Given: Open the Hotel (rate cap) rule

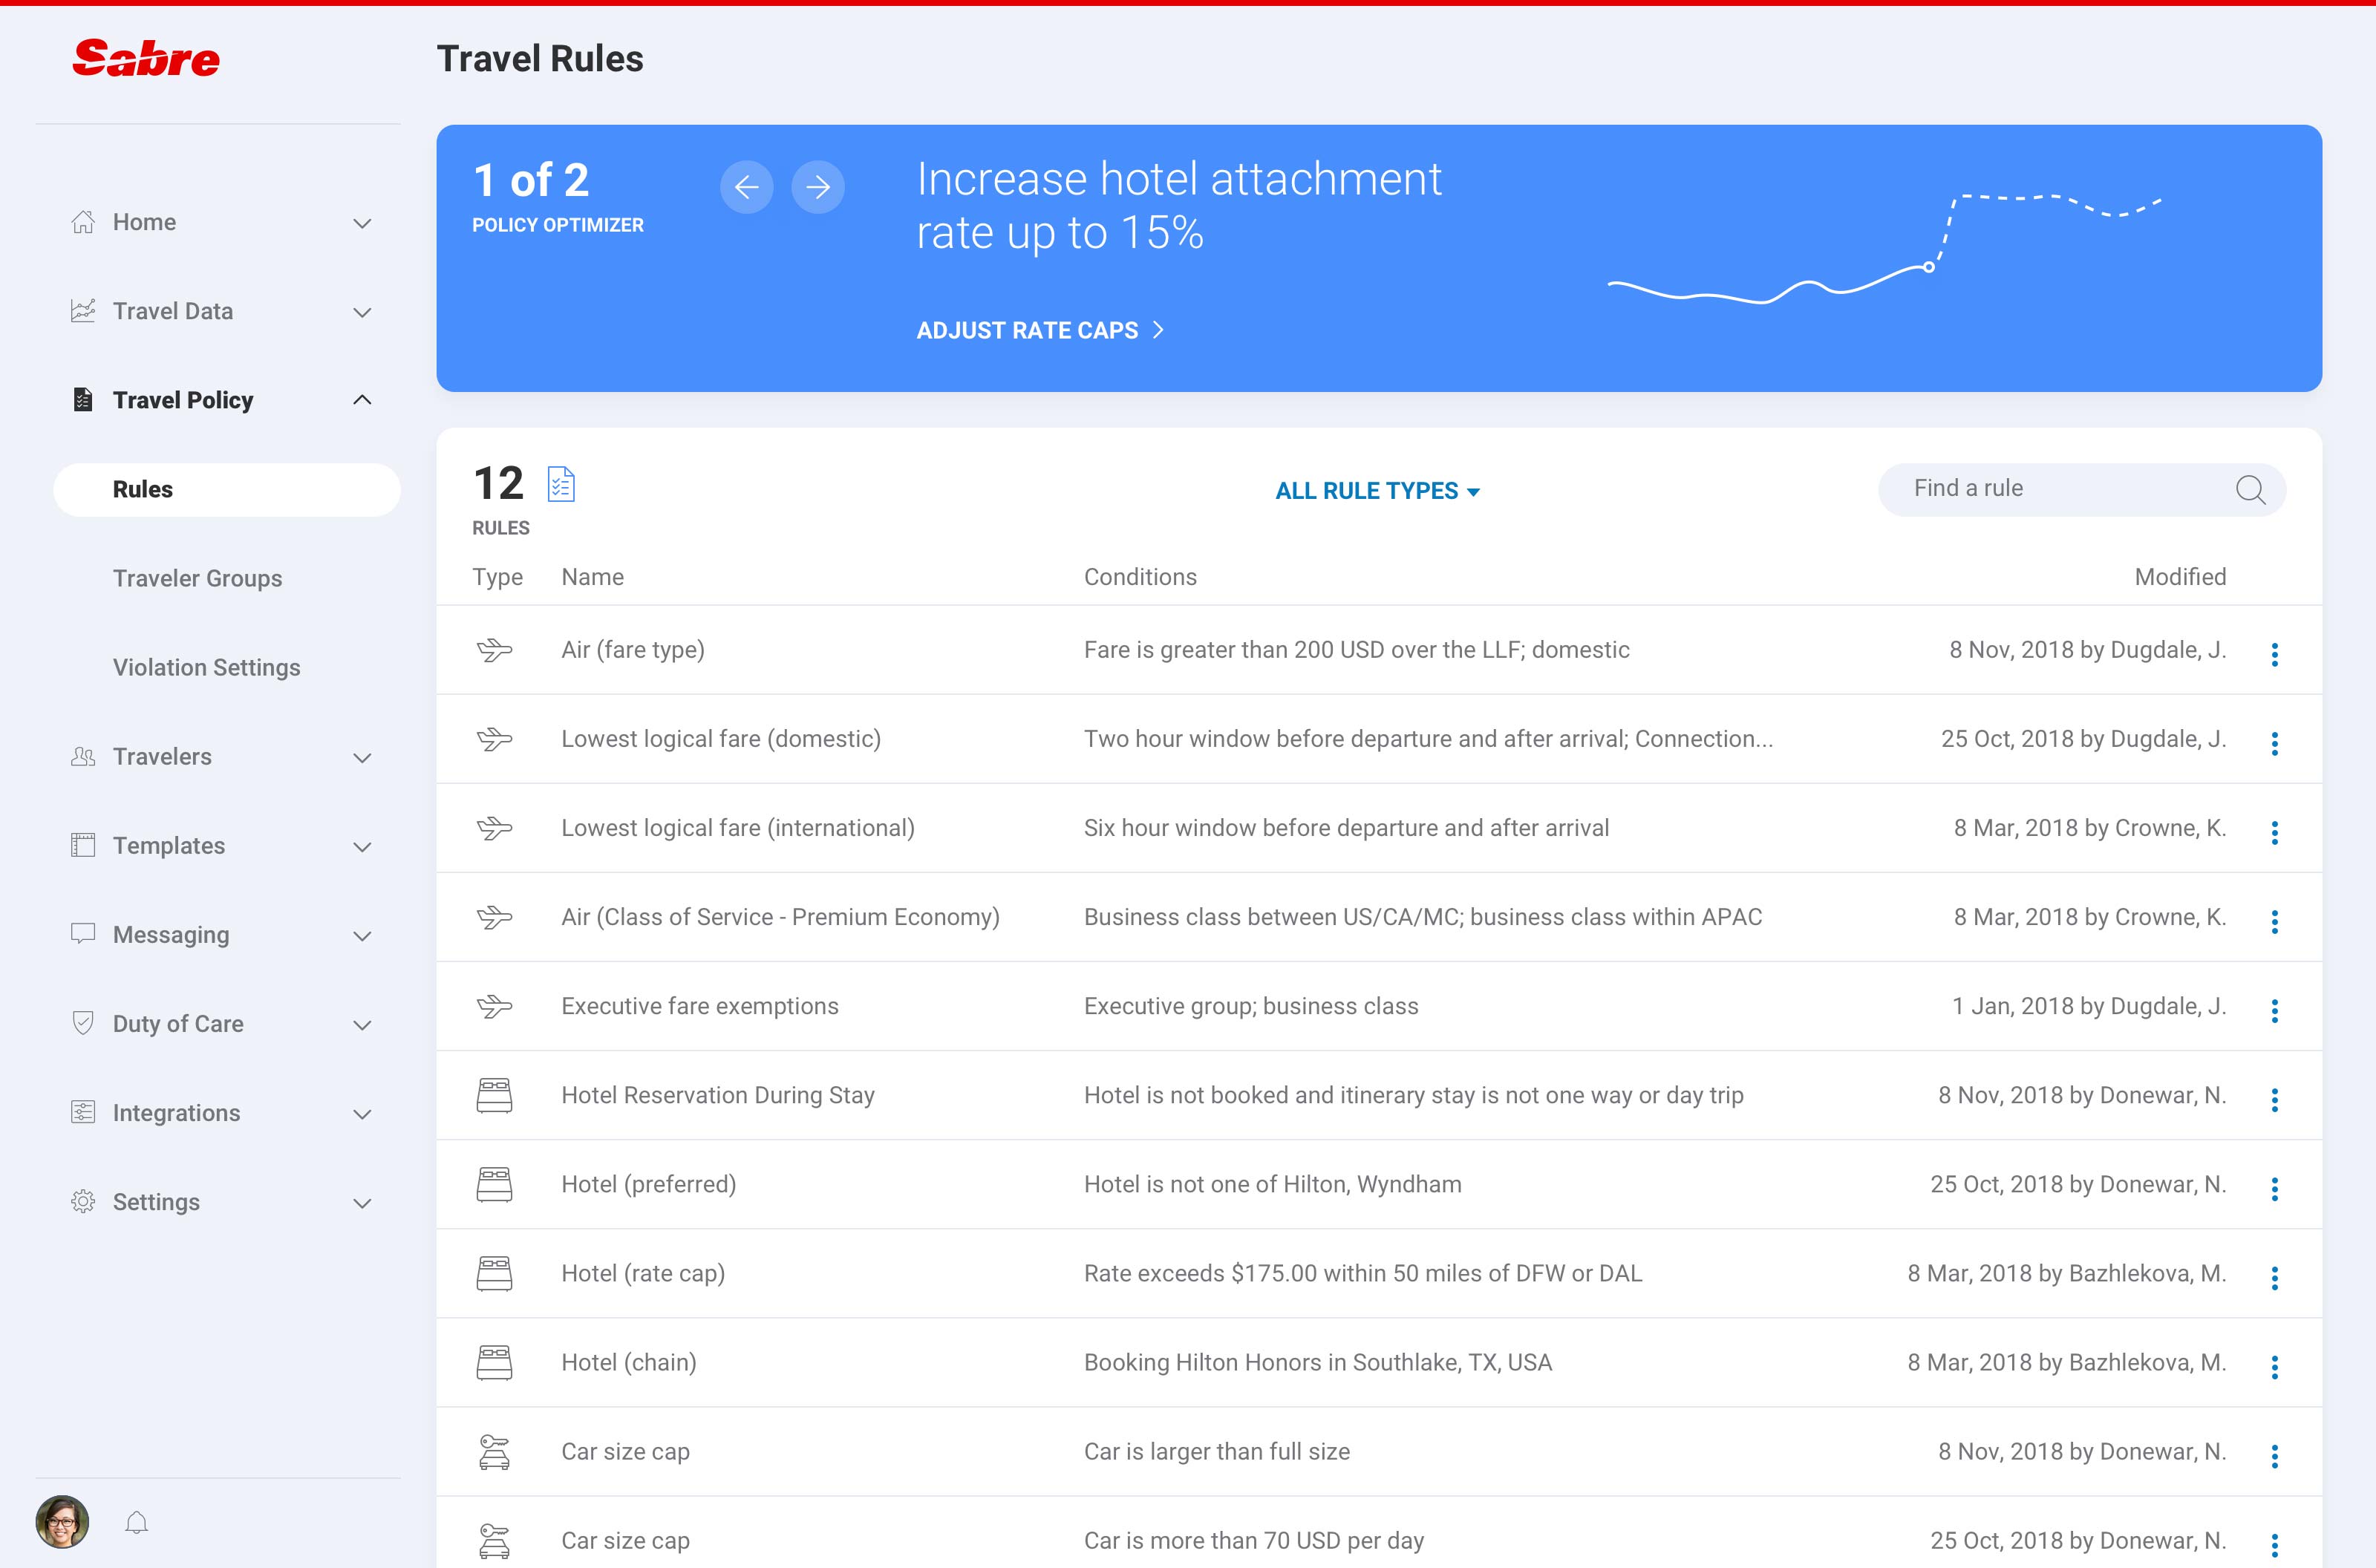Looking at the screenshot, I should pyautogui.click(x=643, y=1273).
